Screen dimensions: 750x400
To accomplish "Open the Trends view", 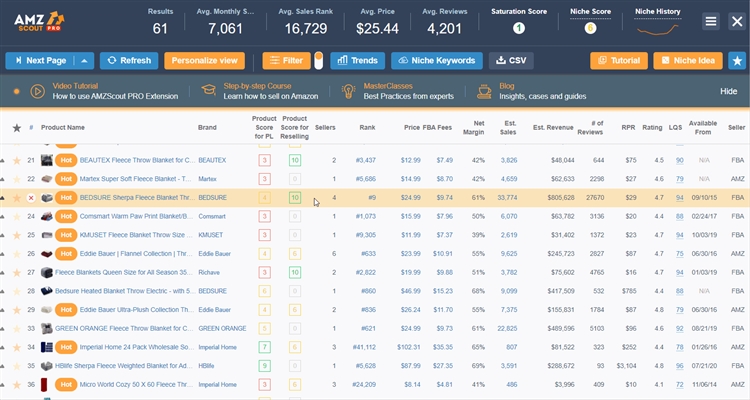I will coord(357,60).
